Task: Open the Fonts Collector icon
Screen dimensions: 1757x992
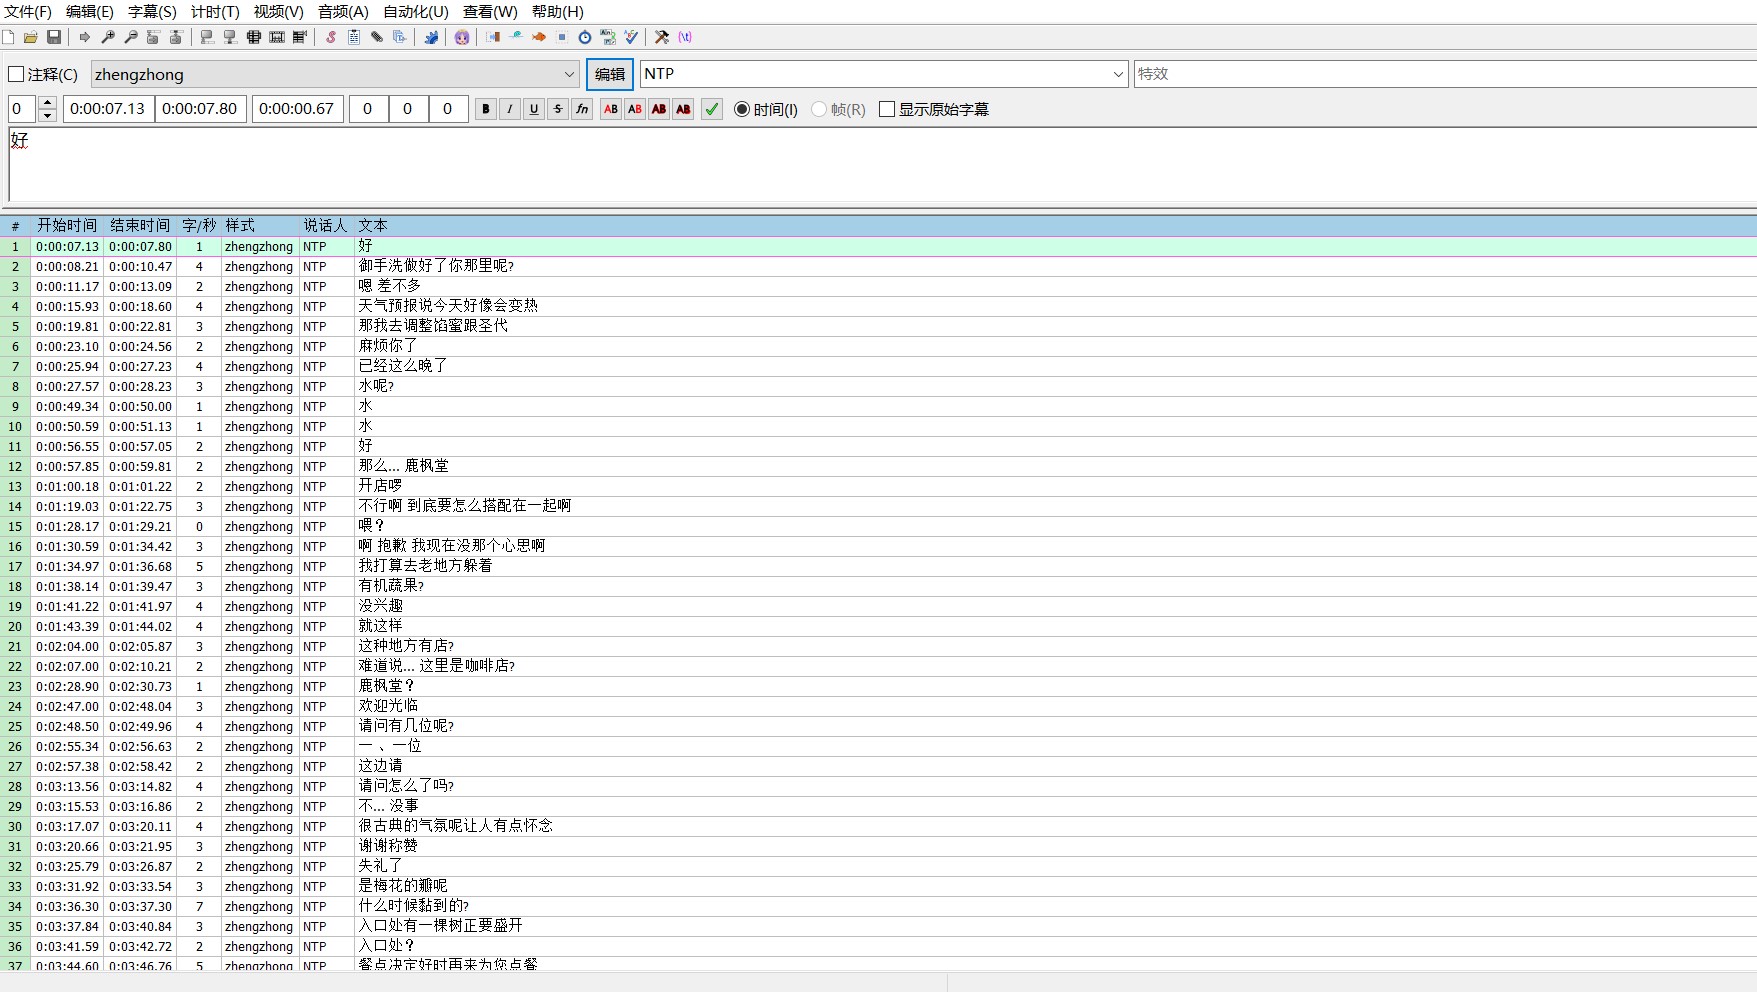Action: [399, 37]
